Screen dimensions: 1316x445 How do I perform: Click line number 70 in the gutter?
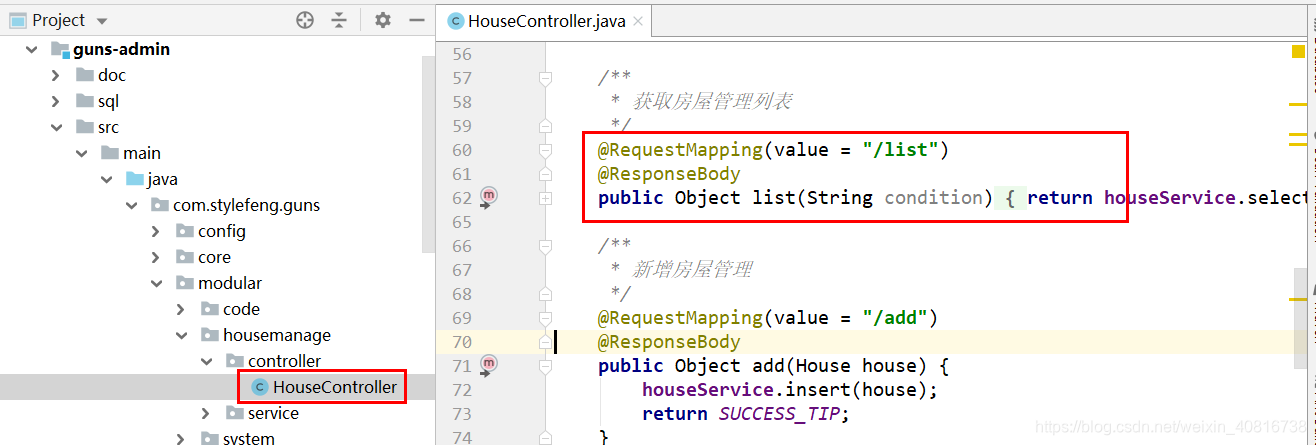click(x=462, y=341)
